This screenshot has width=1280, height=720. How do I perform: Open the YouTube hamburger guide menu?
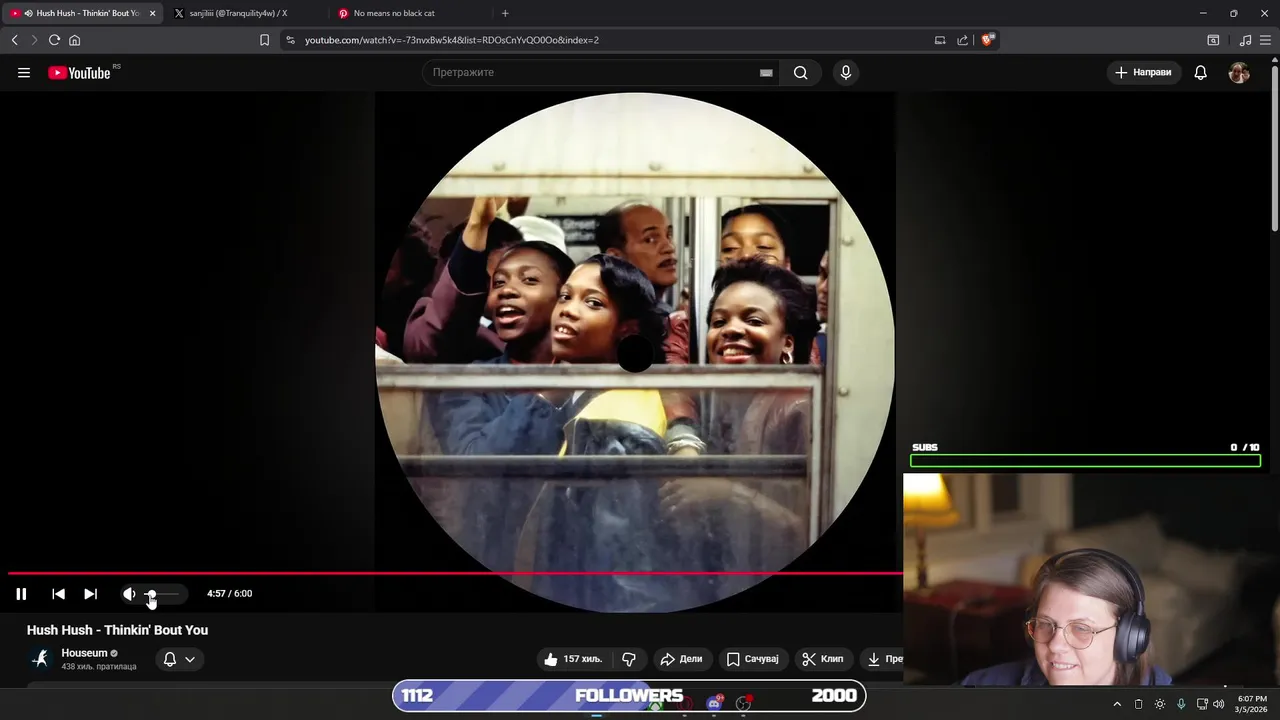tap(24, 73)
